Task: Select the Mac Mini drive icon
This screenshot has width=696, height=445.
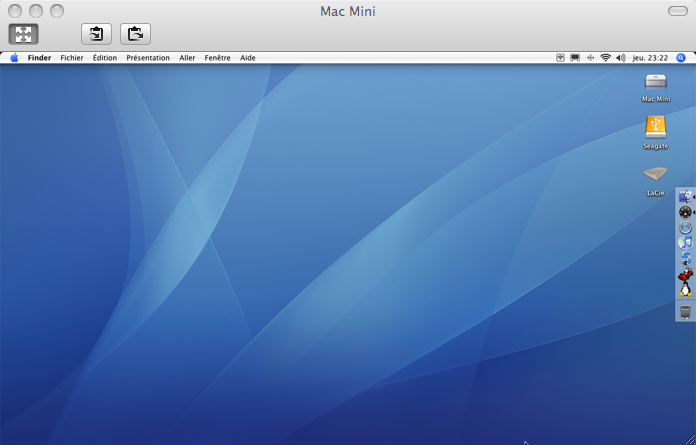Action: [x=656, y=83]
